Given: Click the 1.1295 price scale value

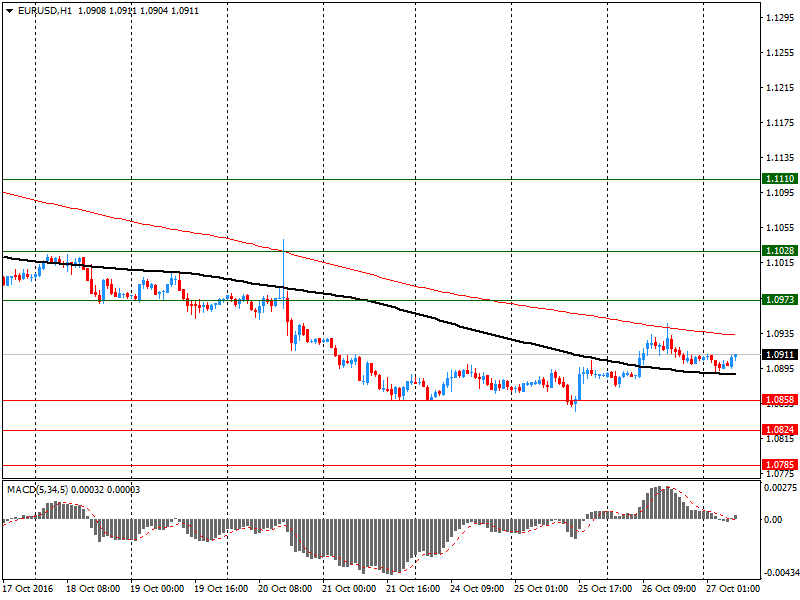Looking at the screenshot, I should tap(780, 18).
